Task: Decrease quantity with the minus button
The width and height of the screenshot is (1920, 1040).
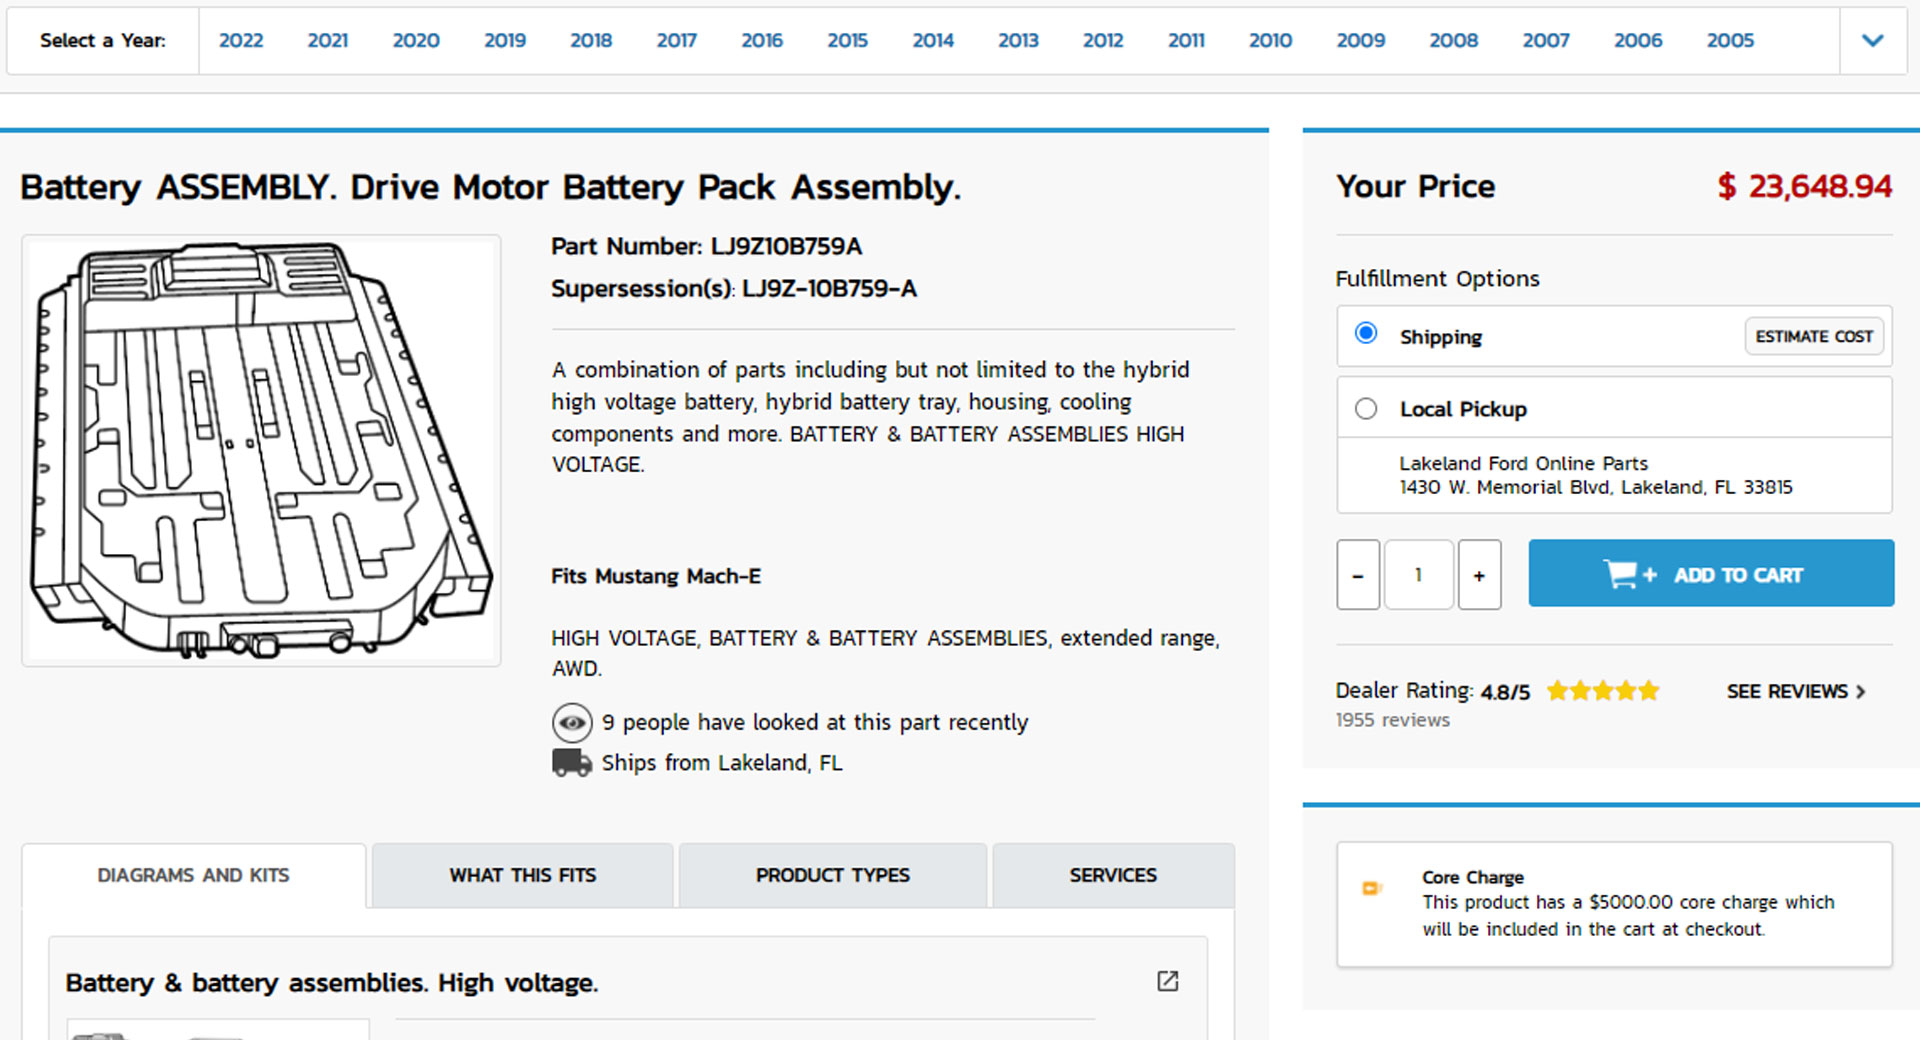Action: point(1357,575)
